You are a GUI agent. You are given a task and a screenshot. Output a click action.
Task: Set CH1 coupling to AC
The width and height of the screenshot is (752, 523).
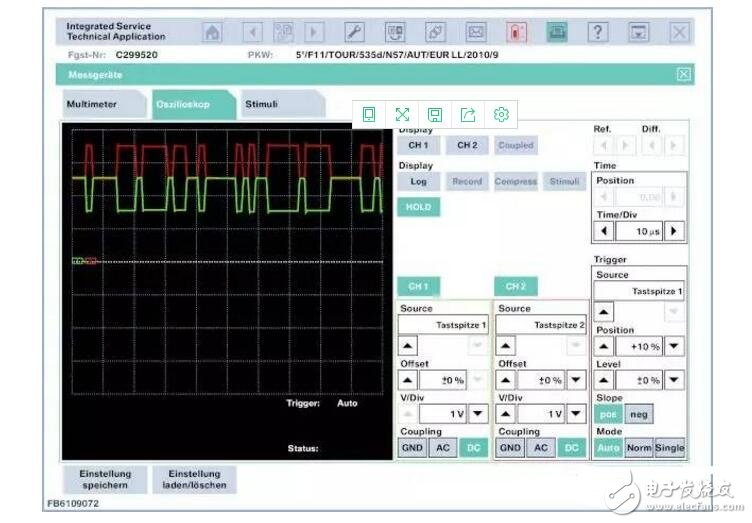[442, 448]
